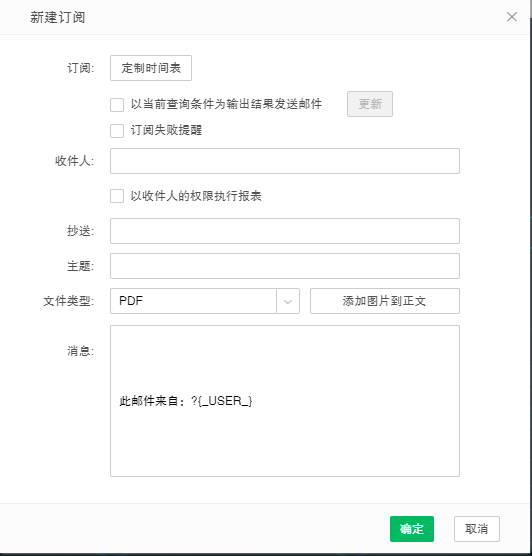Toggle the 订阅失败提醒 checkbox
532x556 pixels.
117,131
